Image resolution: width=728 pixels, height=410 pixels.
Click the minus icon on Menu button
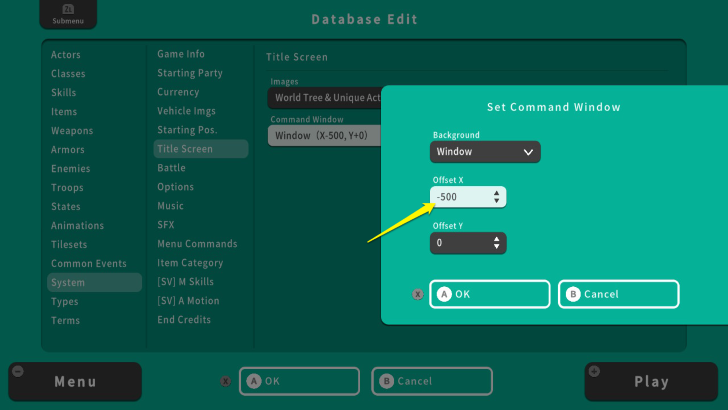click(x=17, y=371)
